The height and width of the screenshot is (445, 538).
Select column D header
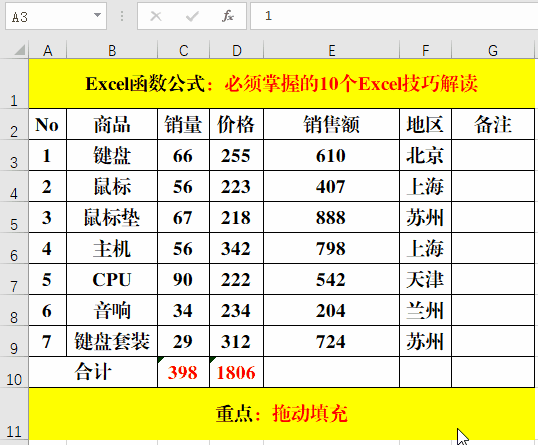coord(236,50)
